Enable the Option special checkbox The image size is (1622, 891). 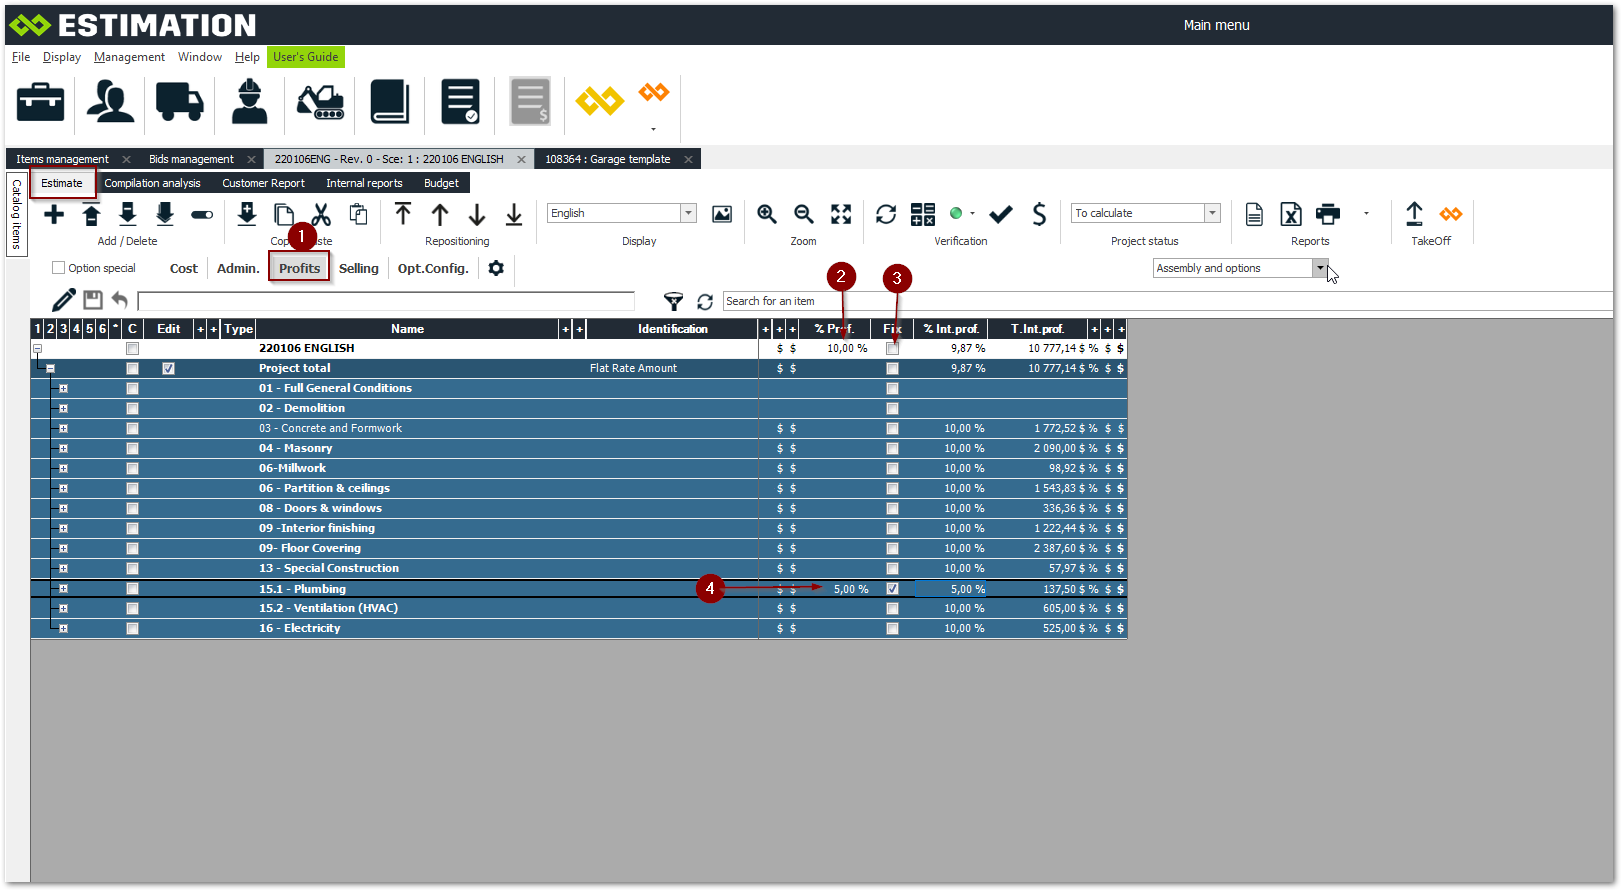pos(59,268)
